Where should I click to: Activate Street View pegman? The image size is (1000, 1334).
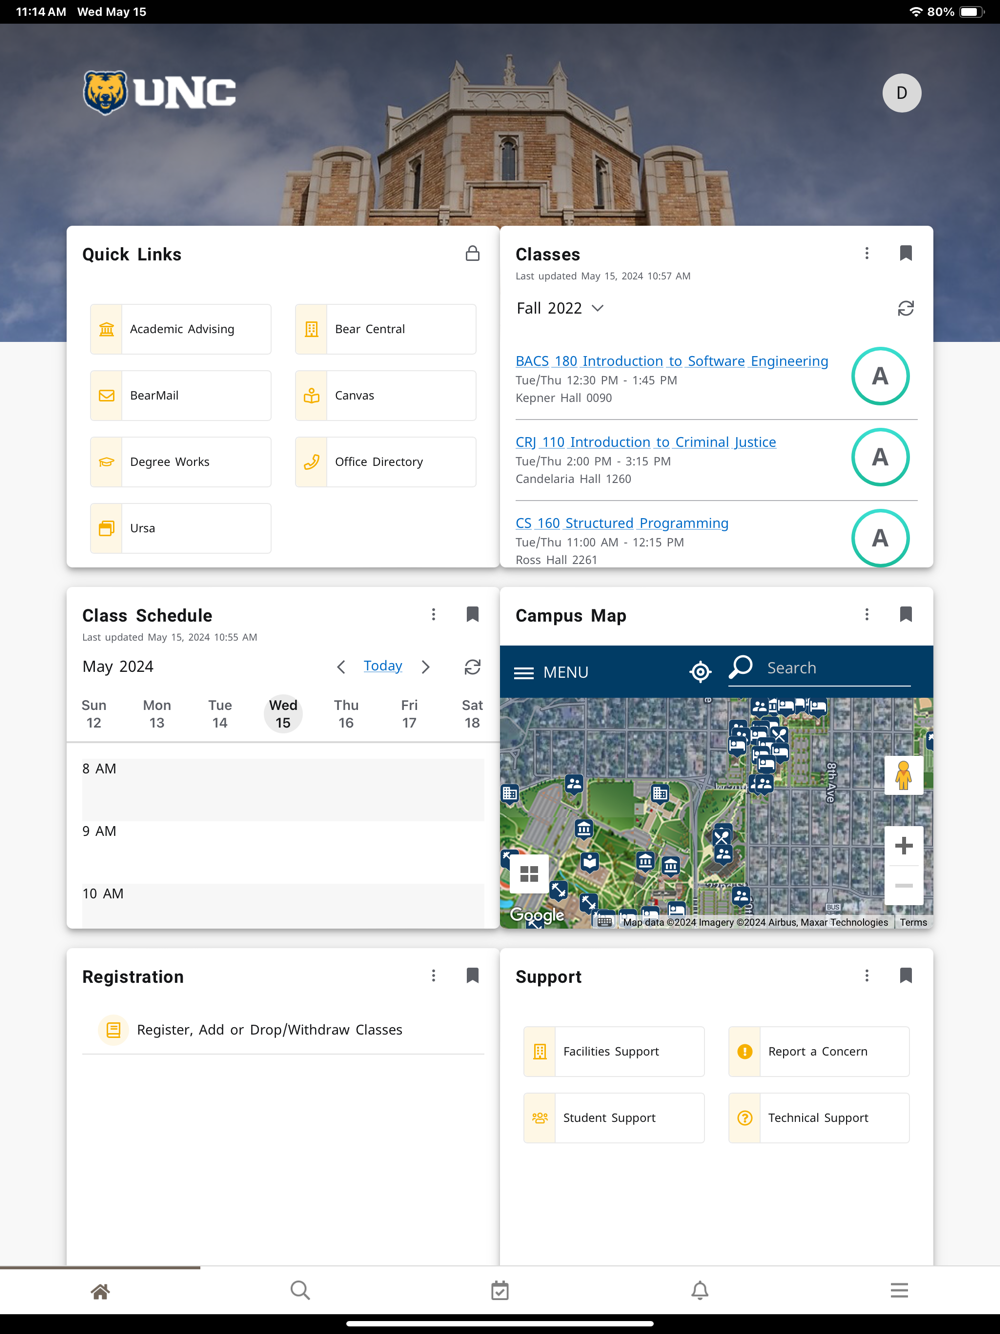tap(904, 775)
